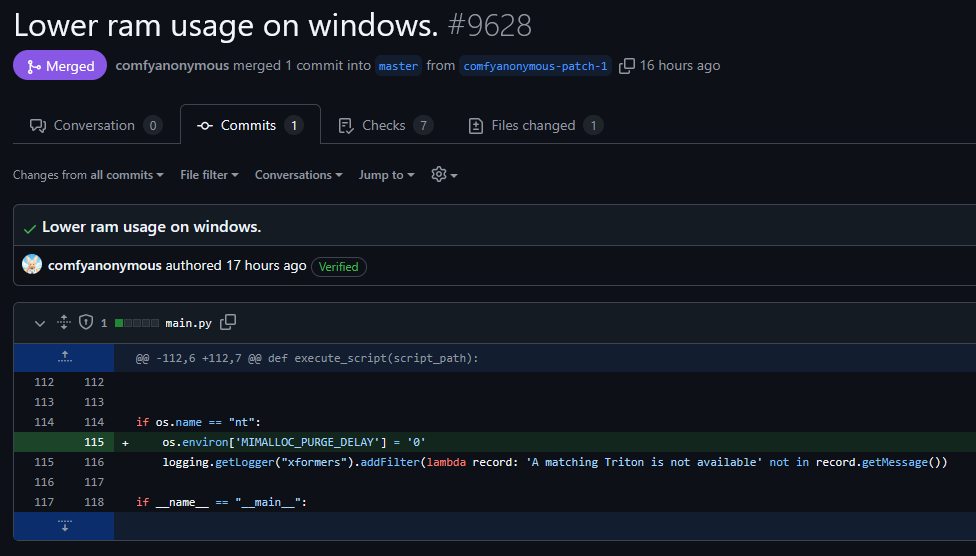Copy the main.py file path
976x556 pixels.
coord(228,322)
